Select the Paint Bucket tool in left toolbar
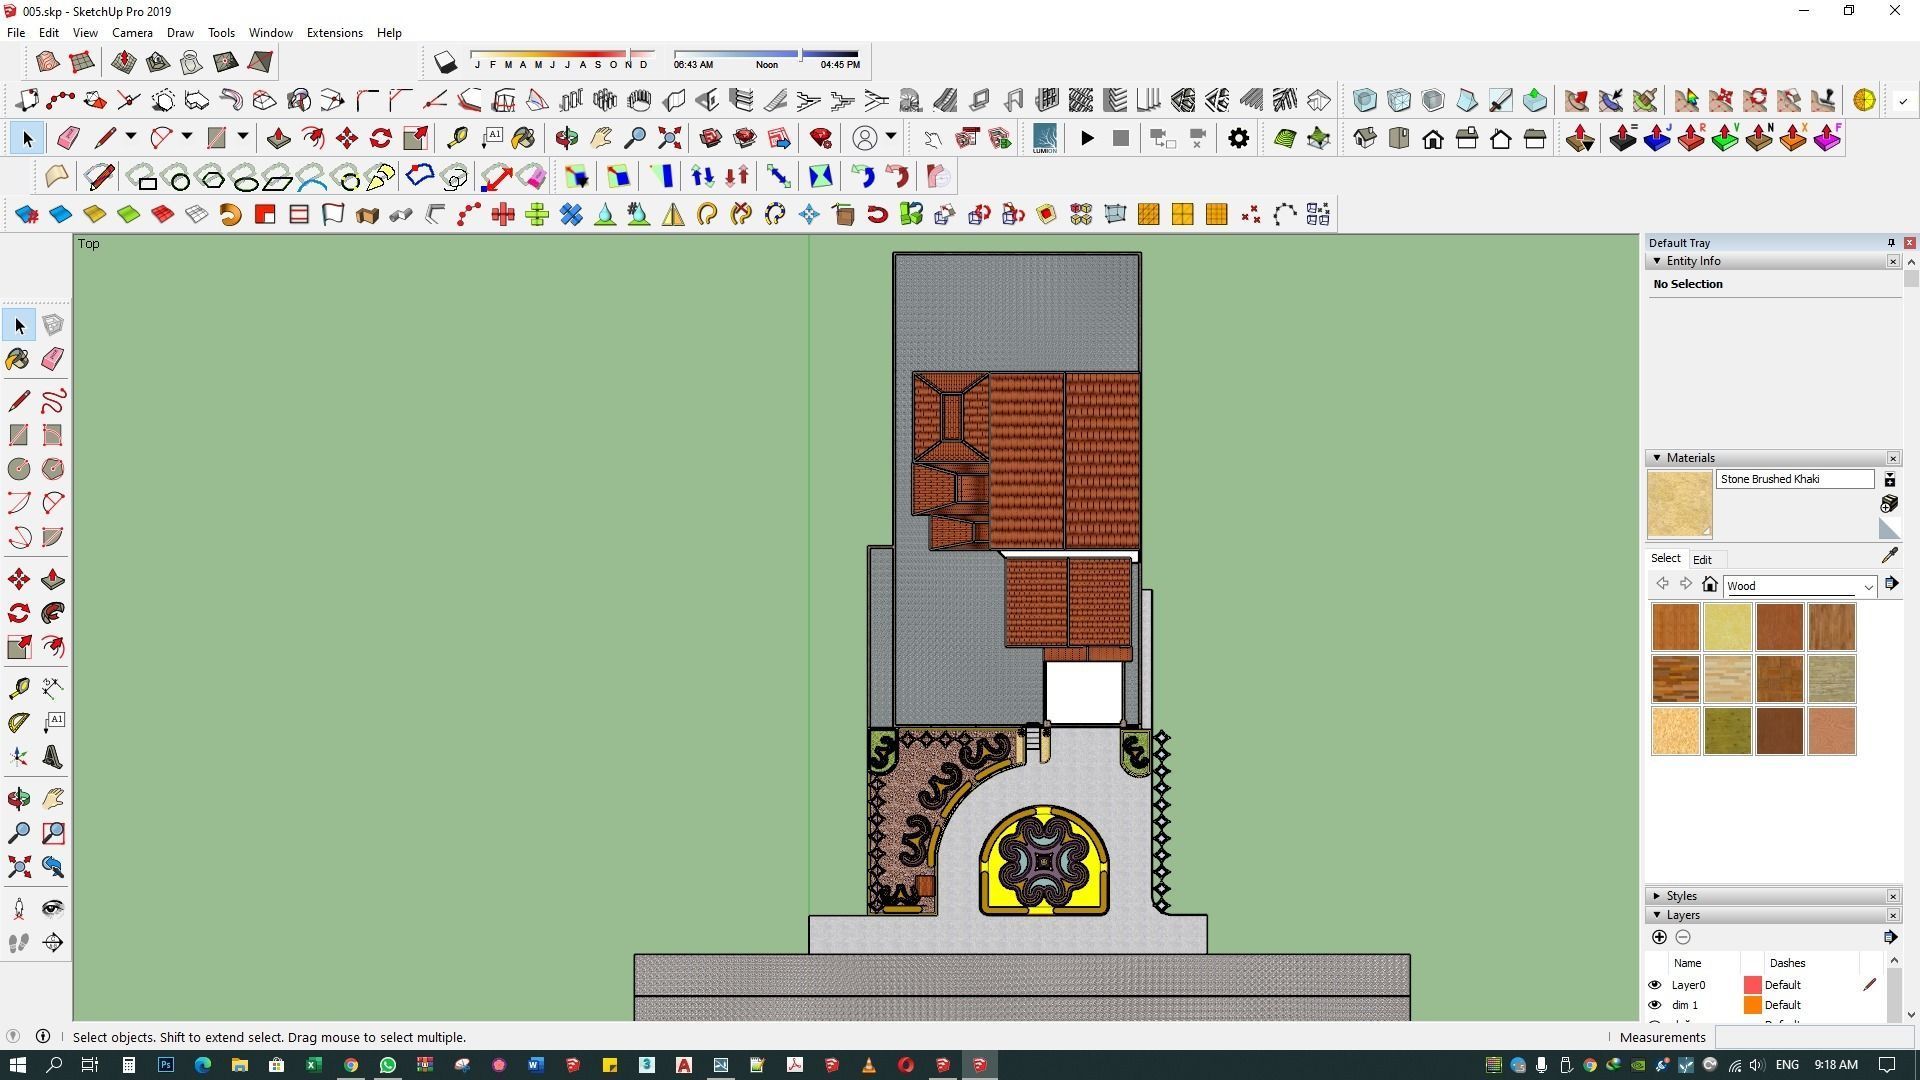This screenshot has width=1920, height=1080. (18, 359)
